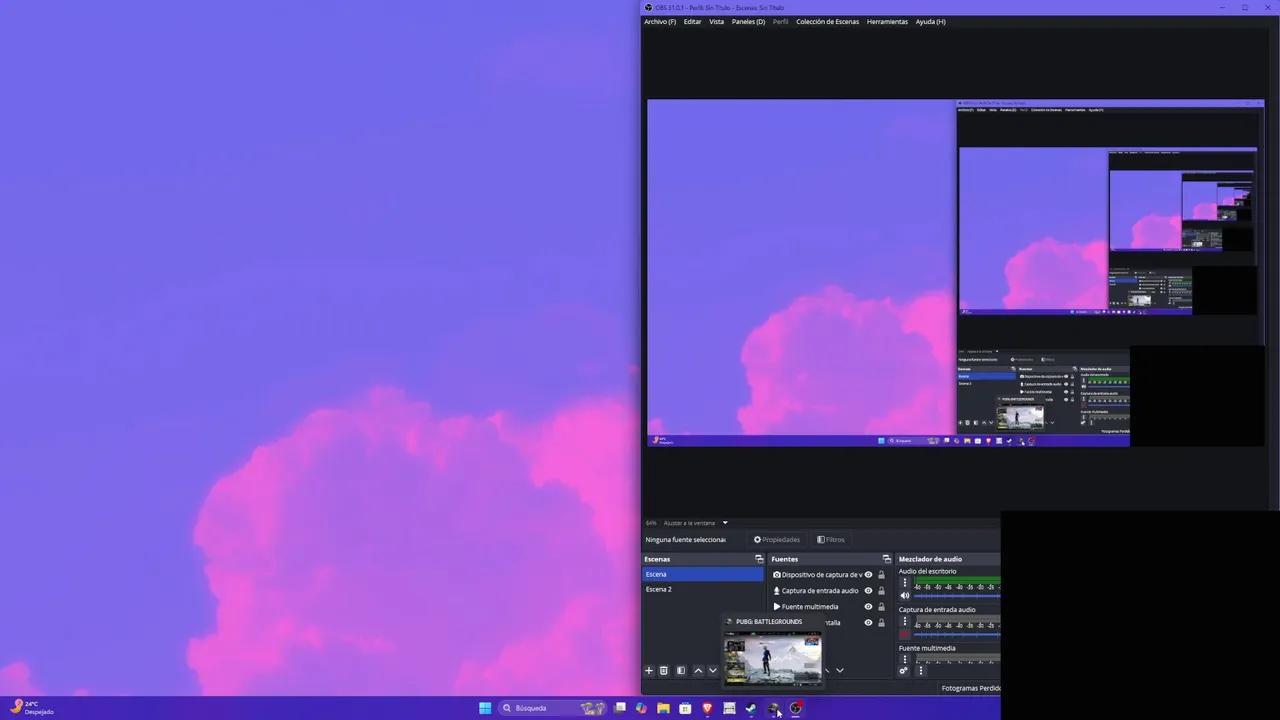Click the Escenas panel pop-out icon
Viewport: 1280px width, 720px height.
tap(759, 560)
